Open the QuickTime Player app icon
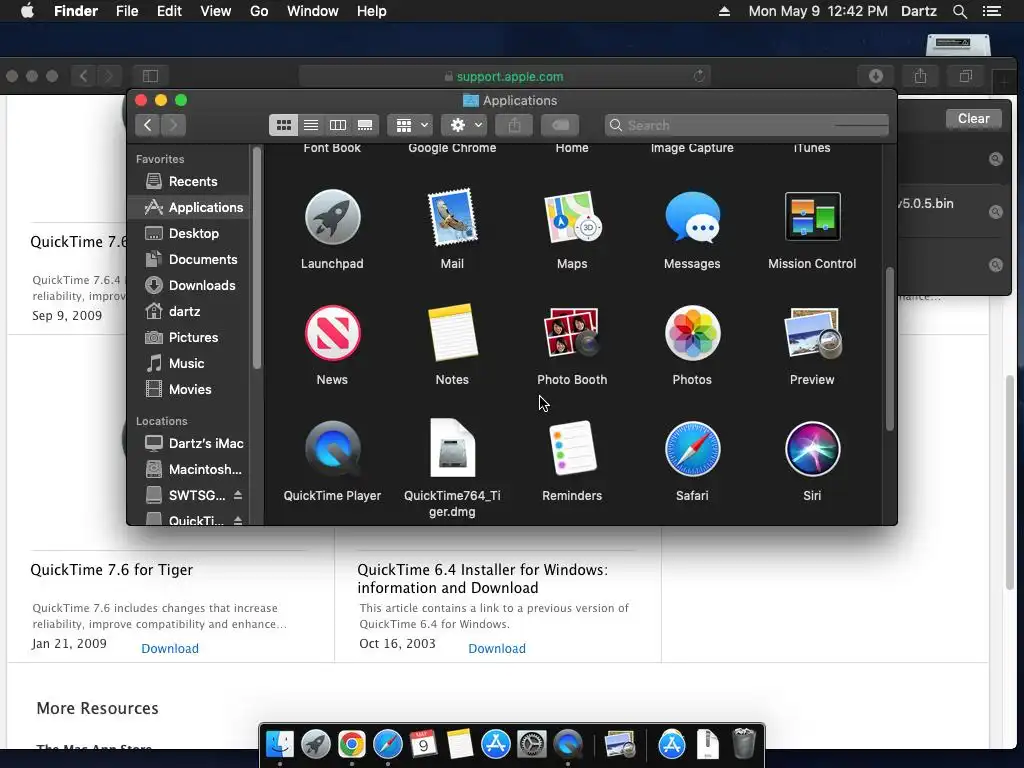This screenshot has width=1024, height=768. (x=332, y=449)
